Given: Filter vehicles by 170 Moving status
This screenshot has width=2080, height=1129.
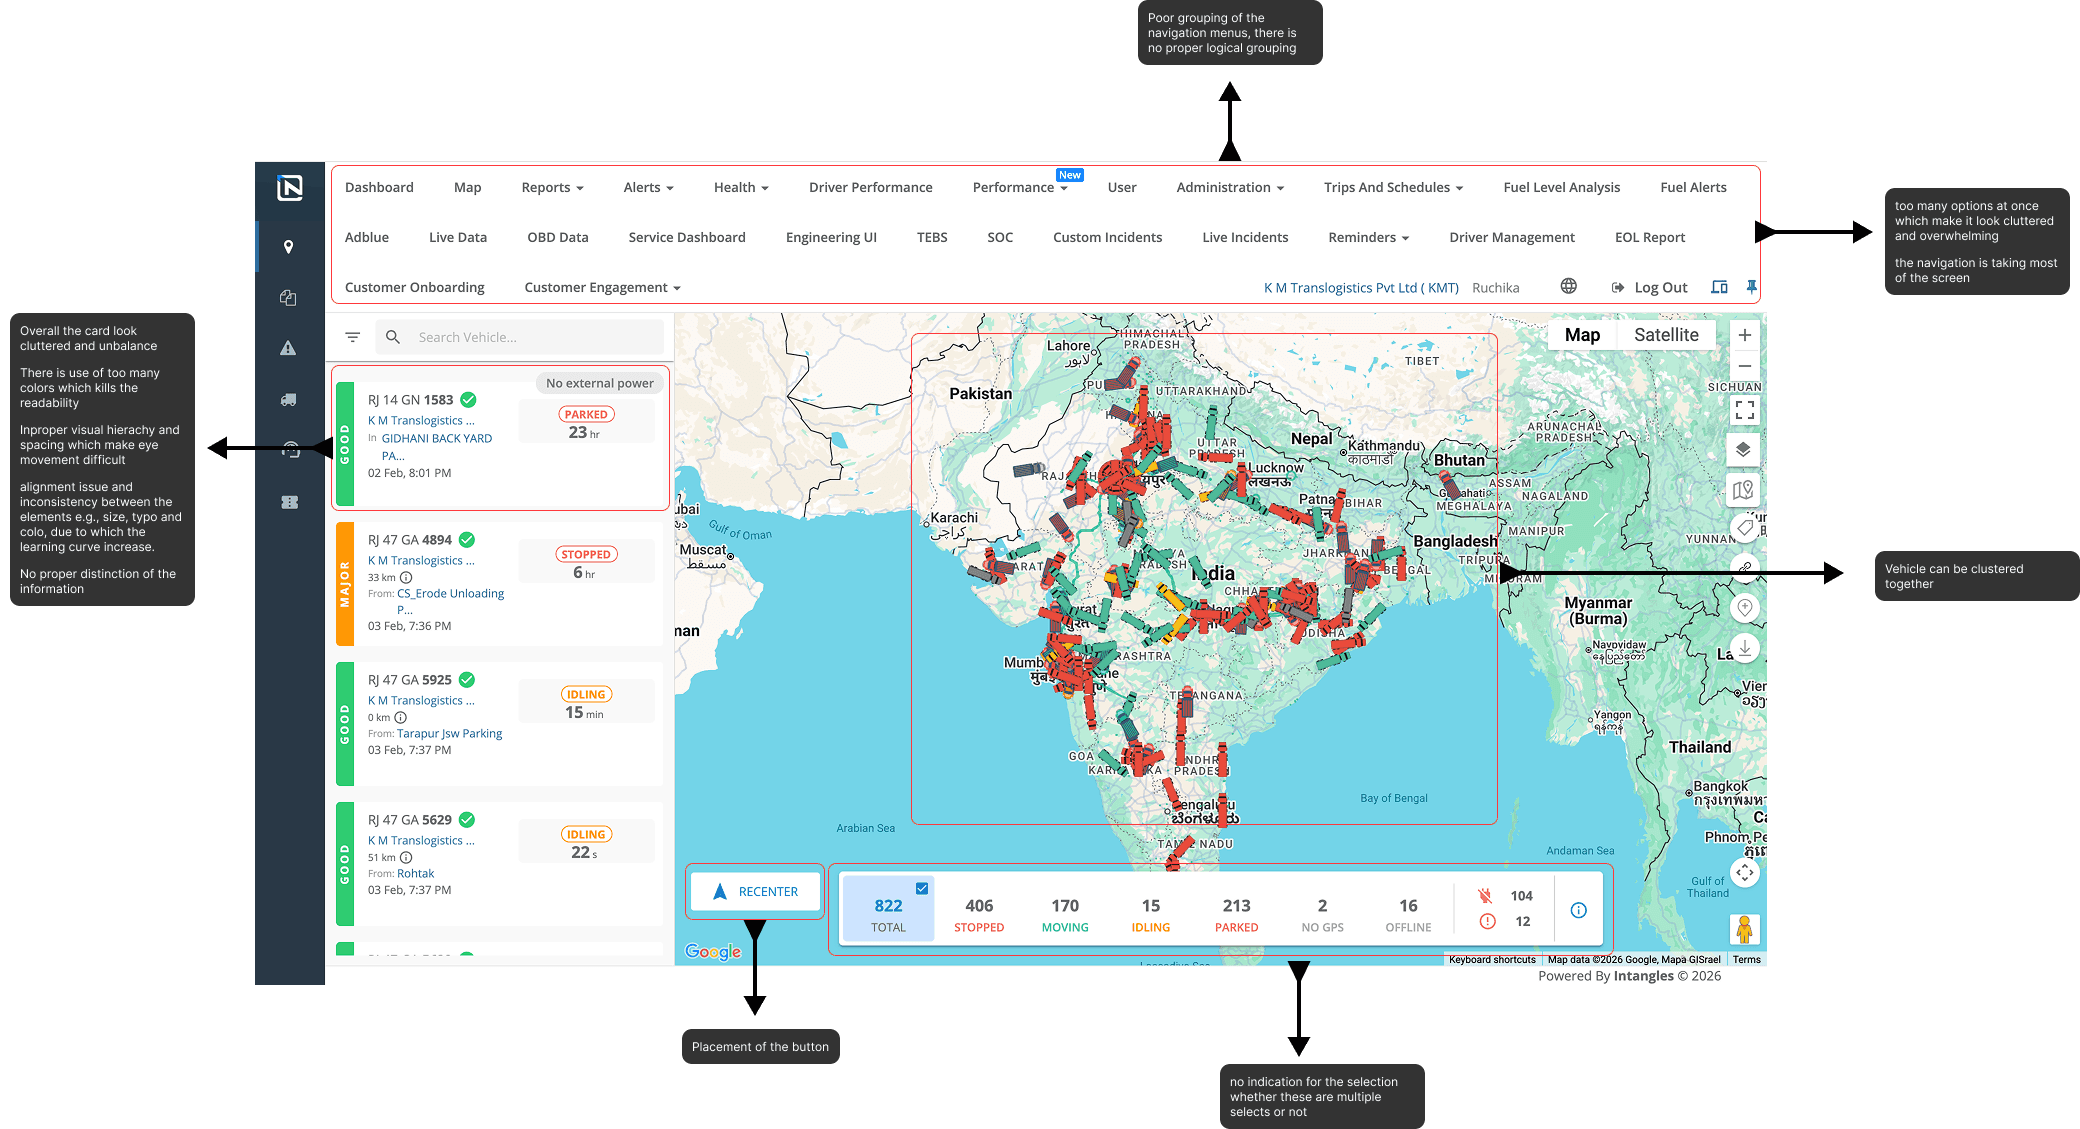Looking at the screenshot, I should (x=1064, y=913).
